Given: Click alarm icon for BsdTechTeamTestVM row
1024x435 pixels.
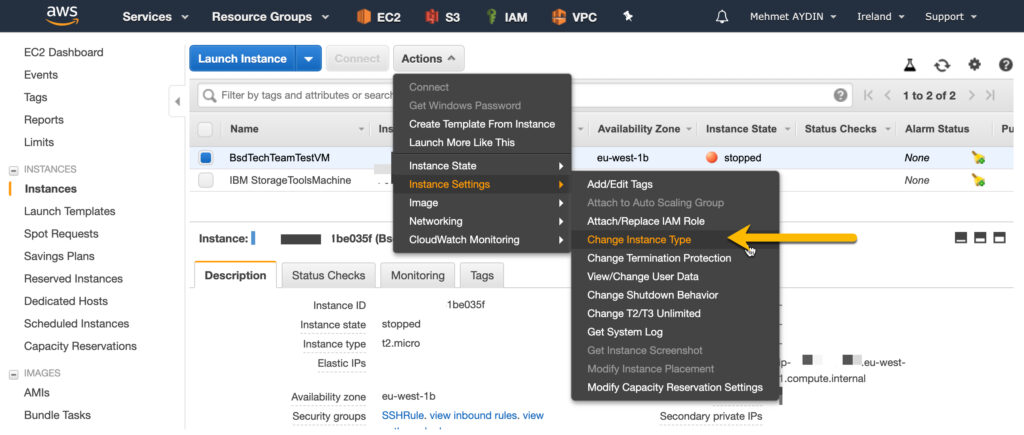Looking at the screenshot, I should tap(978, 157).
